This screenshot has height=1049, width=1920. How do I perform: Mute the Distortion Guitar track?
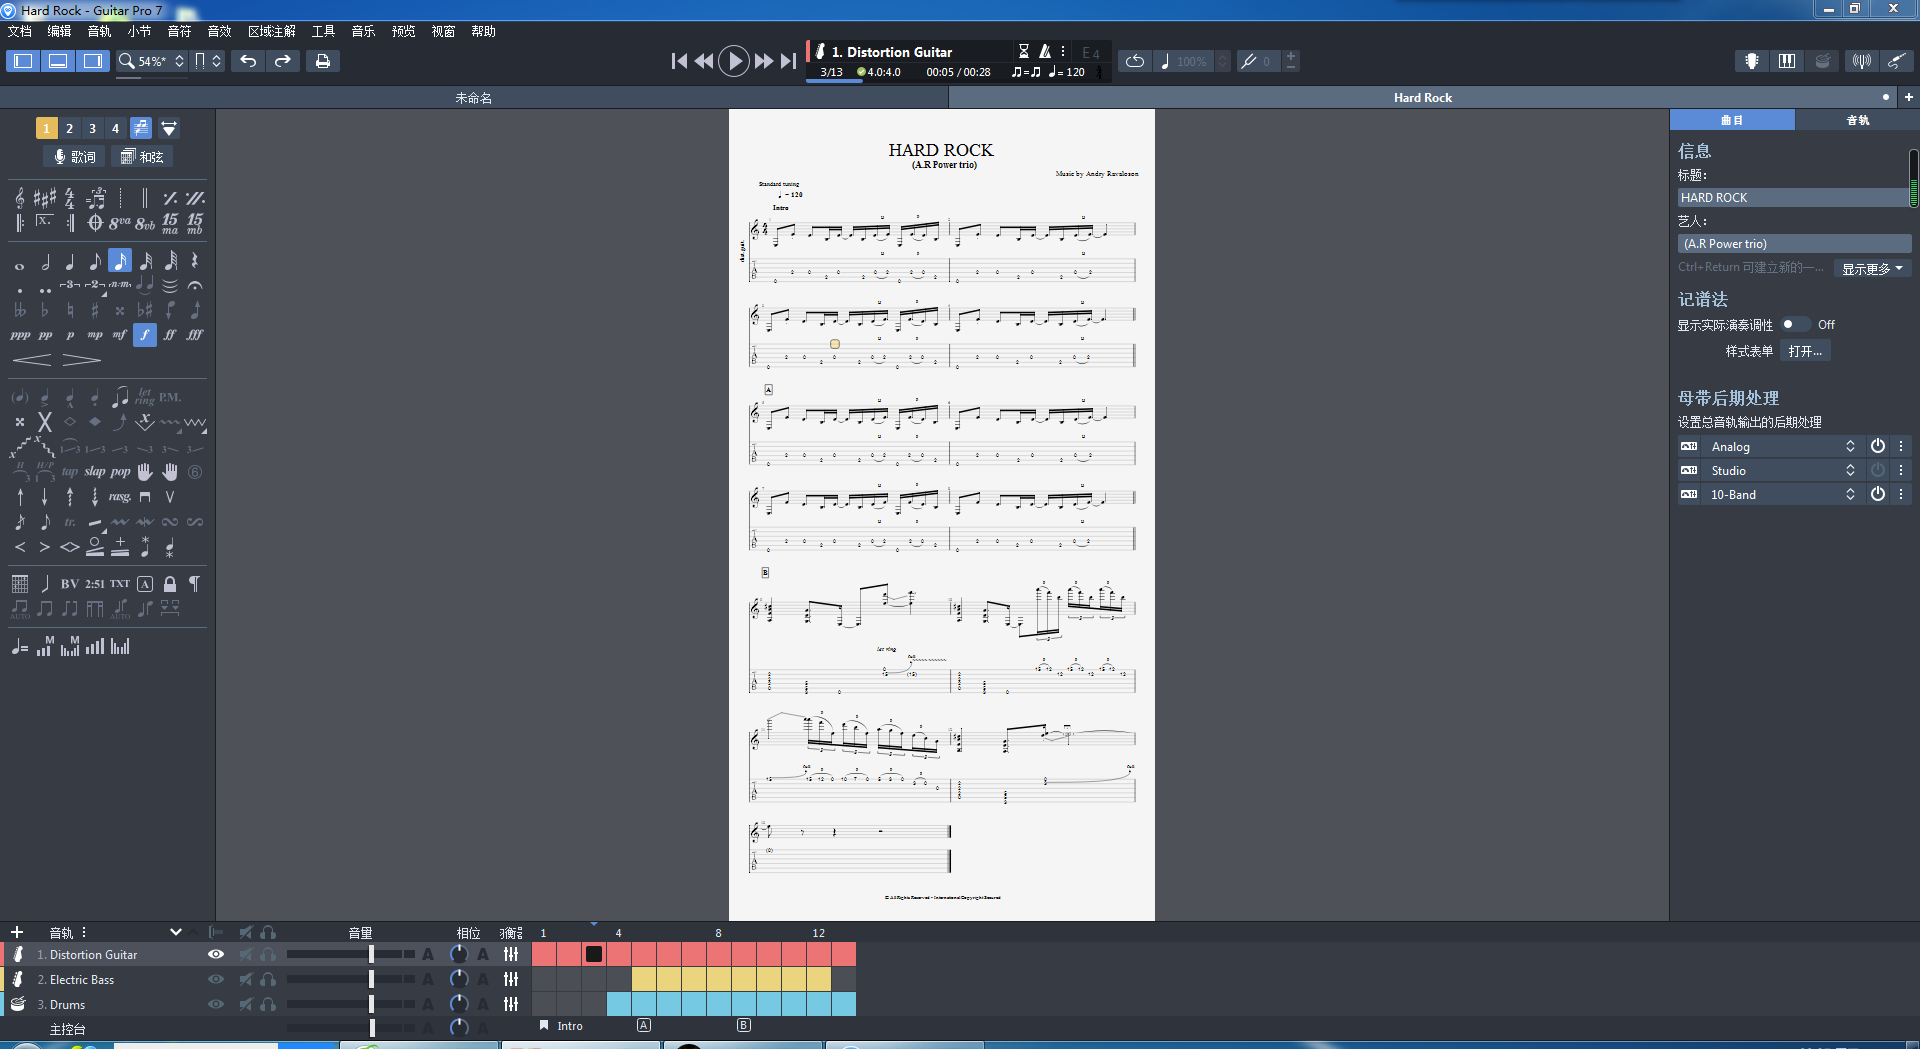click(x=246, y=955)
